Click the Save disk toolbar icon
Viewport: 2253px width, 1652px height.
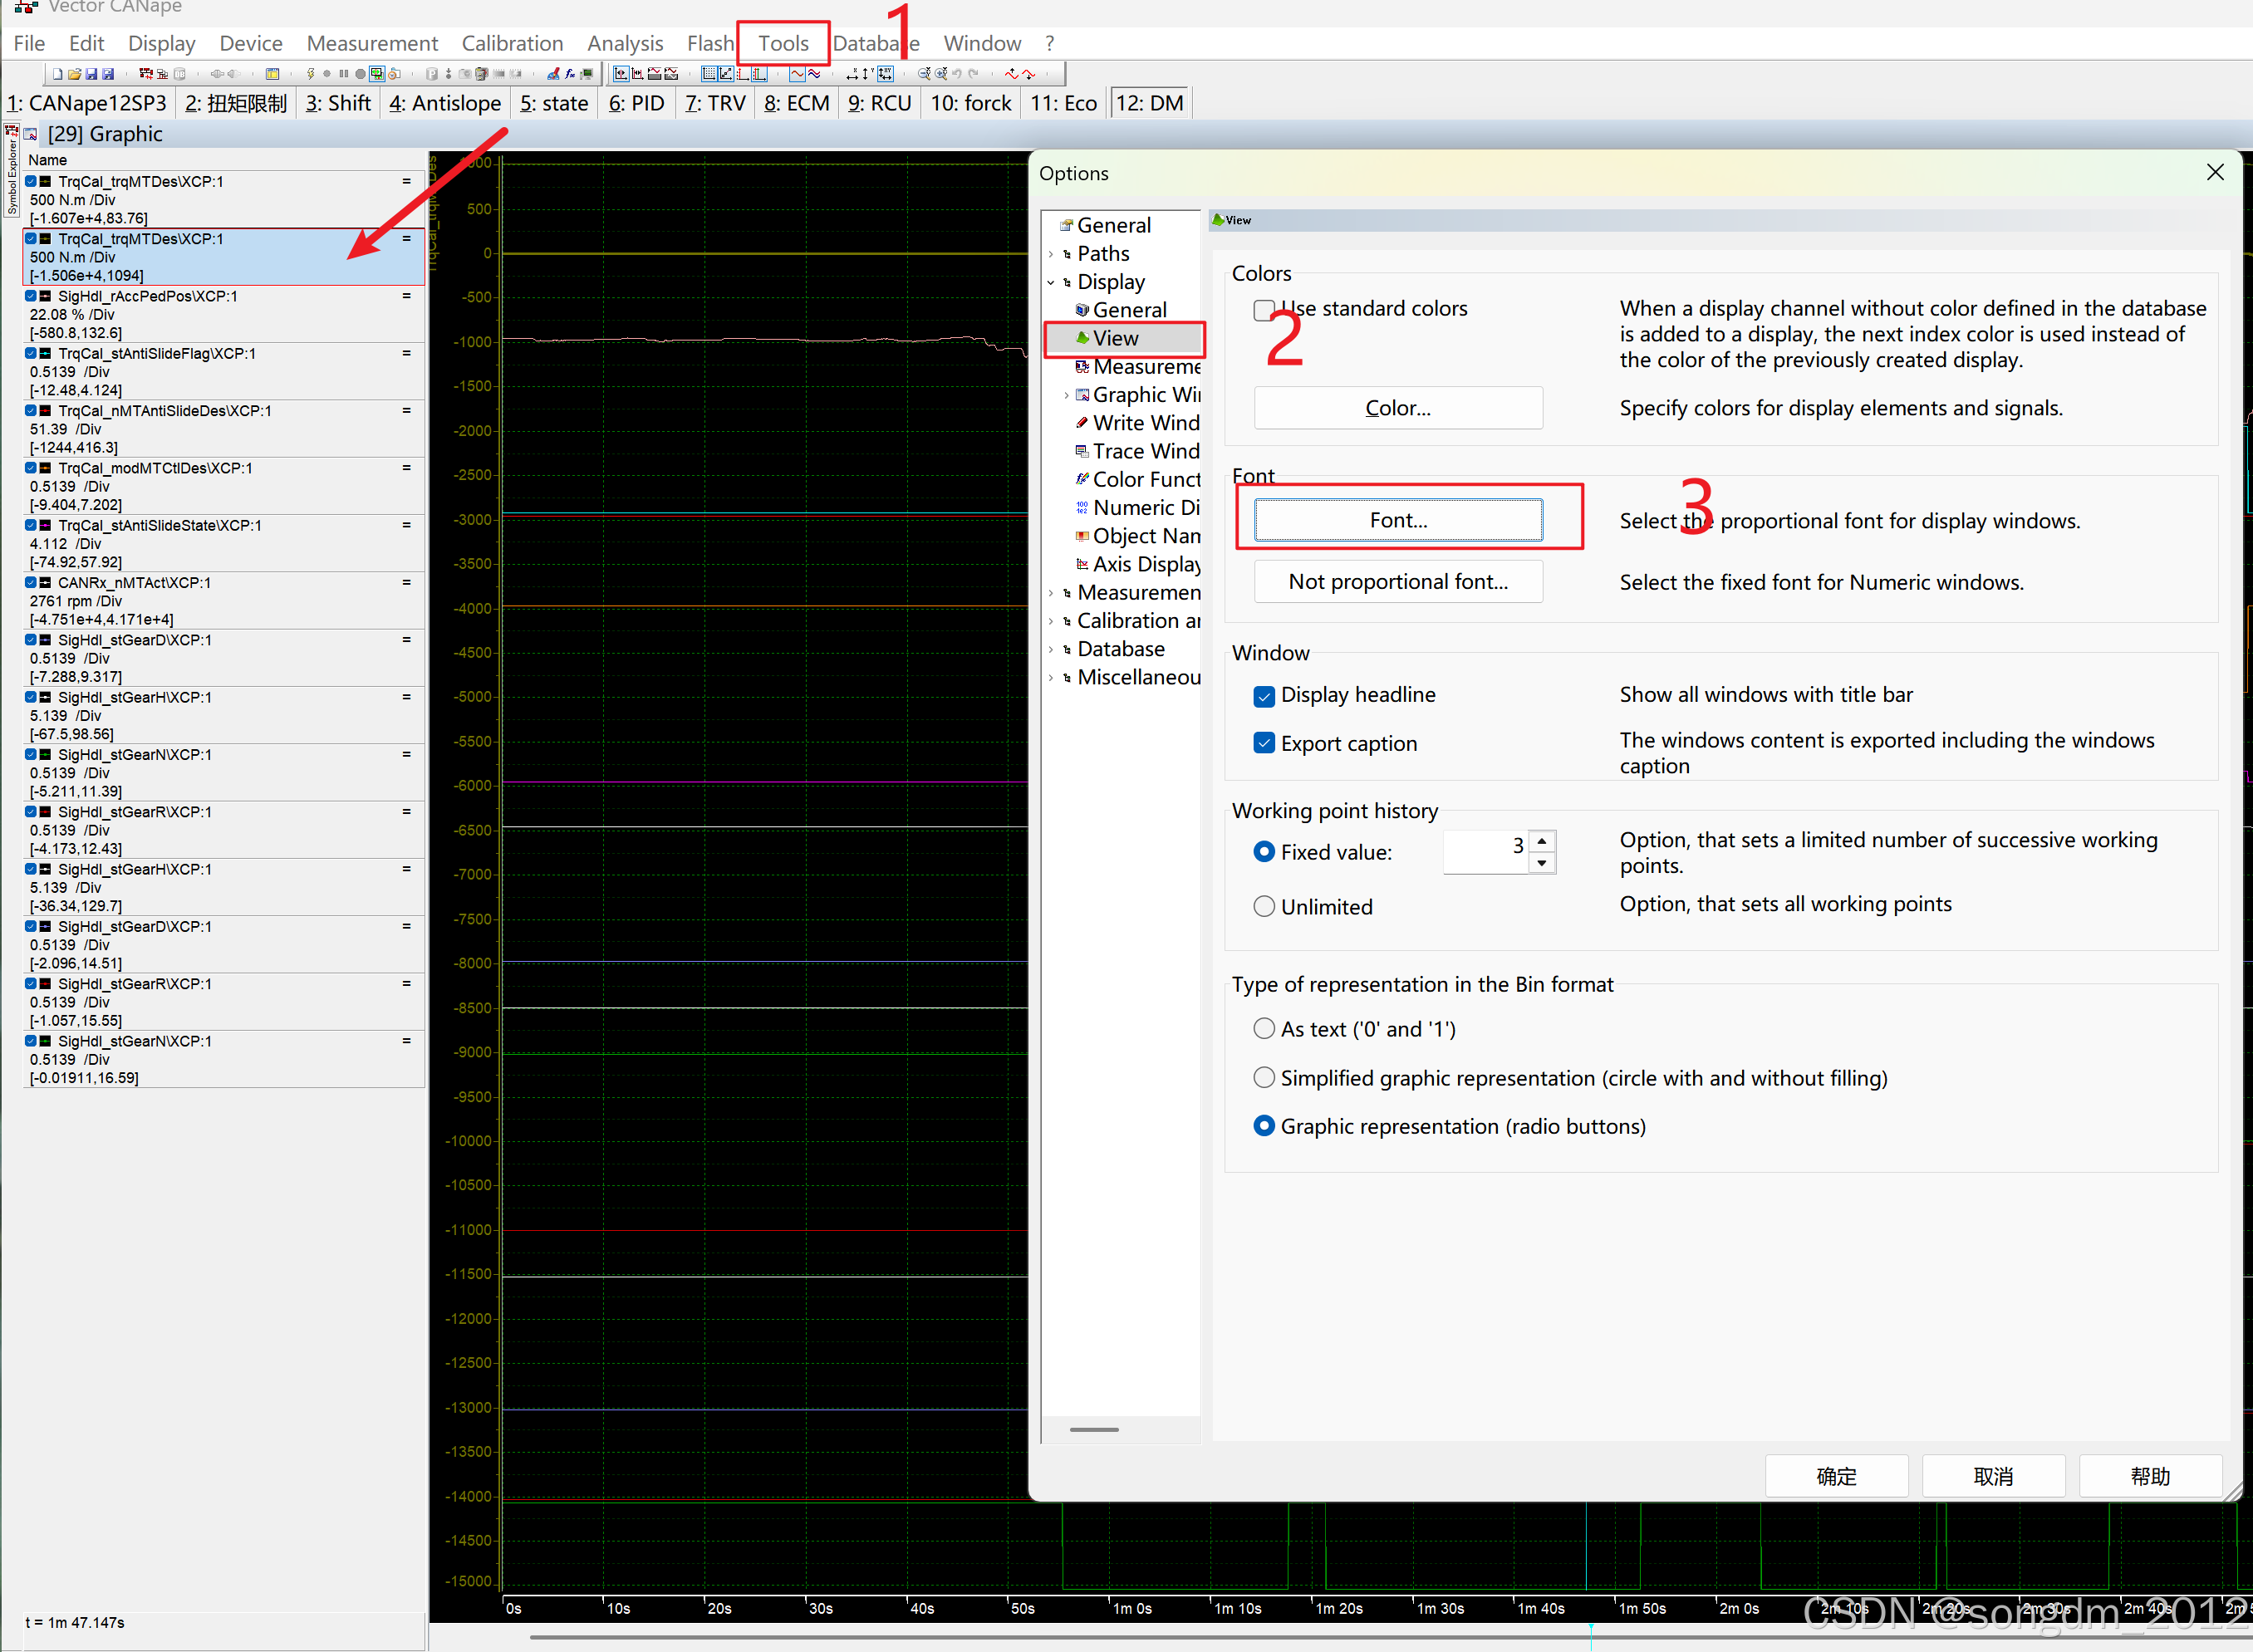[91, 74]
